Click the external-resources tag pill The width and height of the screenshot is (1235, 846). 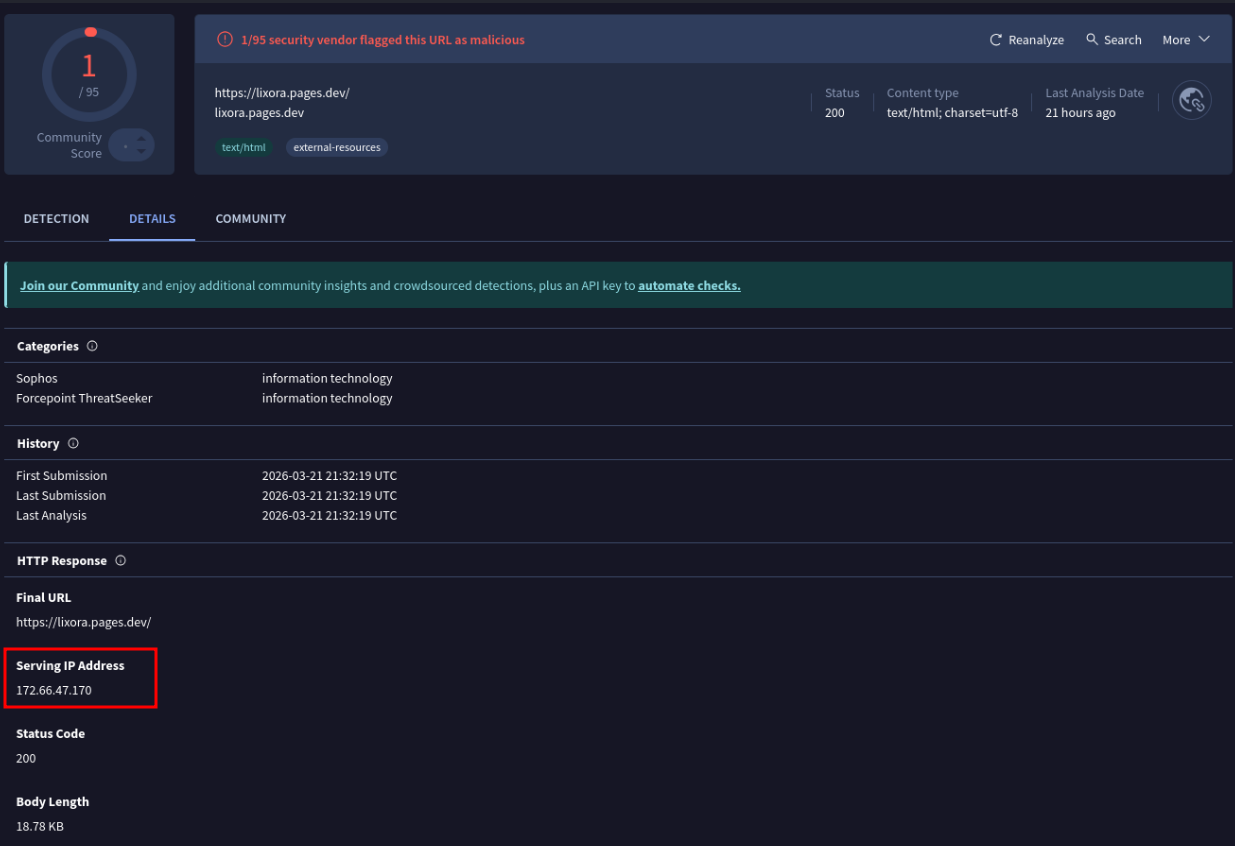click(337, 147)
